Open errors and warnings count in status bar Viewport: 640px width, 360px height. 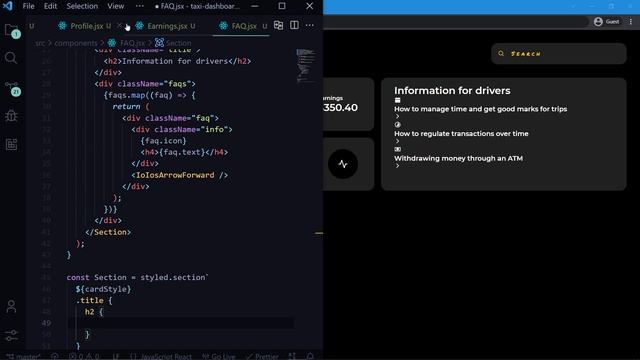coord(84,356)
